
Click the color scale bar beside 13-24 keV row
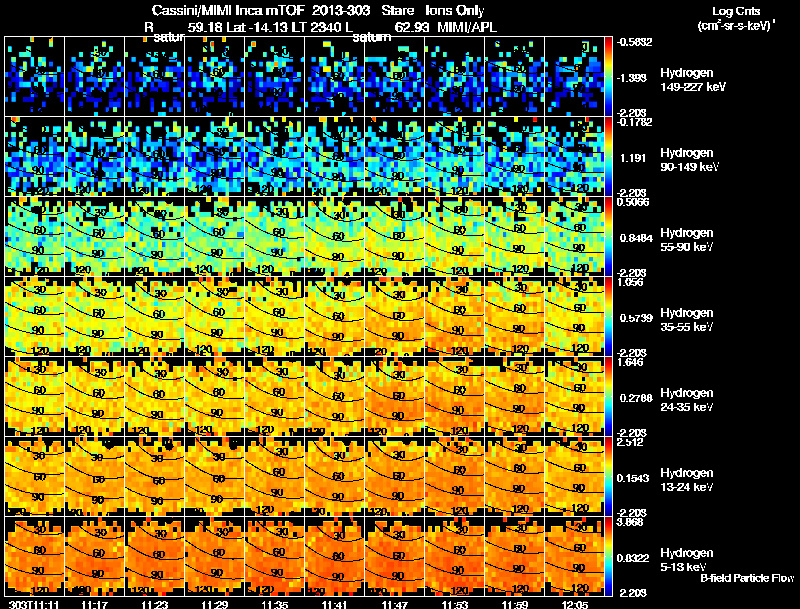pos(609,476)
